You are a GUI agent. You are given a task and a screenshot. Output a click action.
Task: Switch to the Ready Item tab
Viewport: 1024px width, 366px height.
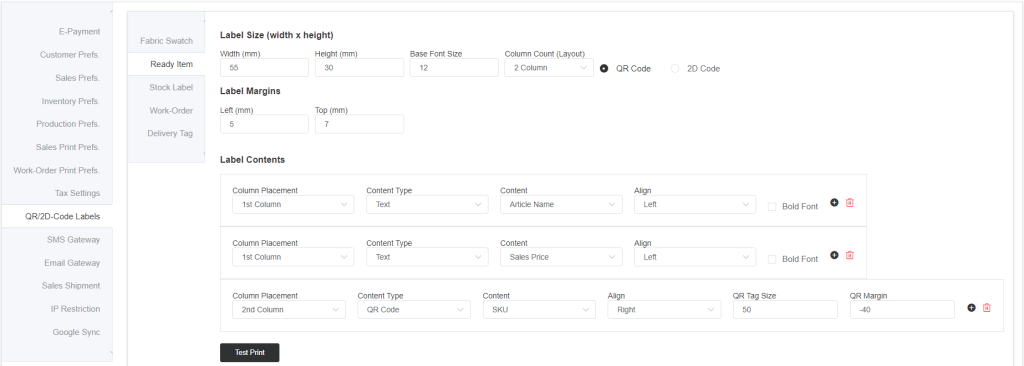(167, 64)
